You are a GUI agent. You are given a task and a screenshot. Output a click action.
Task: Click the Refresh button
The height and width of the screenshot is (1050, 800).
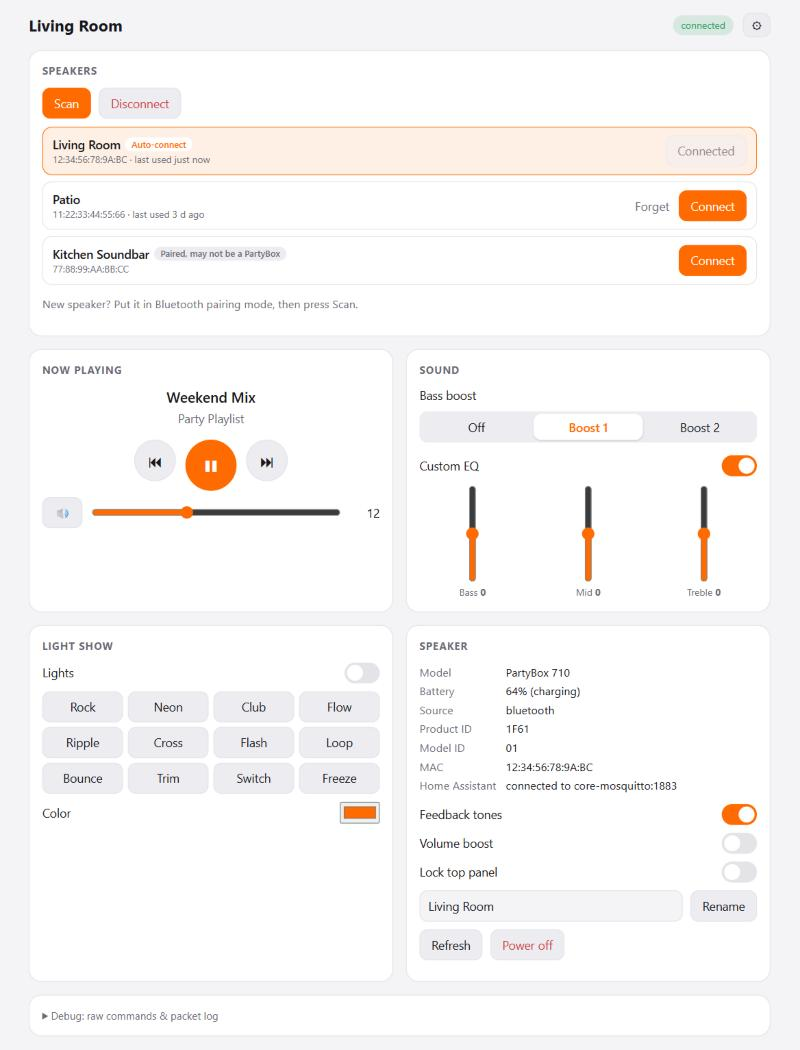pyautogui.click(x=451, y=945)
